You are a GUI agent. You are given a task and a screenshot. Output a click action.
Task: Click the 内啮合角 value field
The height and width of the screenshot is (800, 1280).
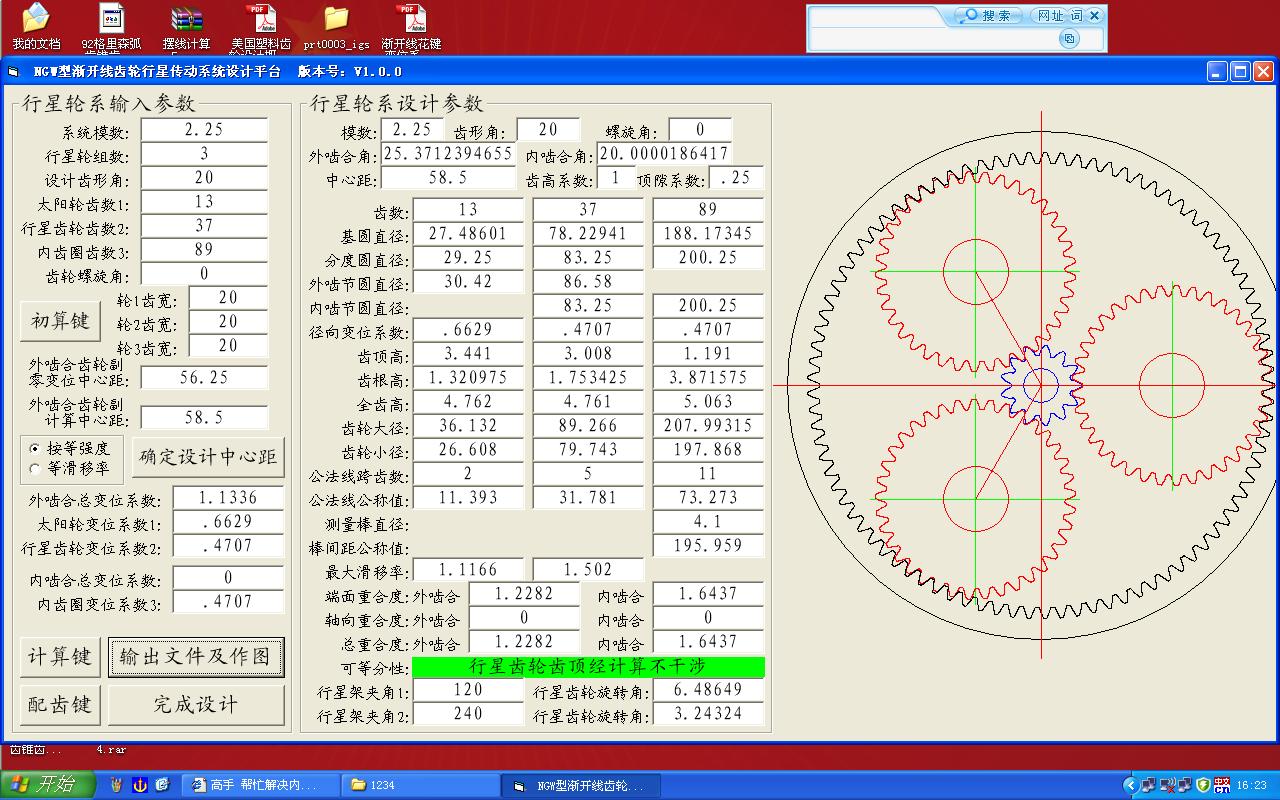click(664, 154)
